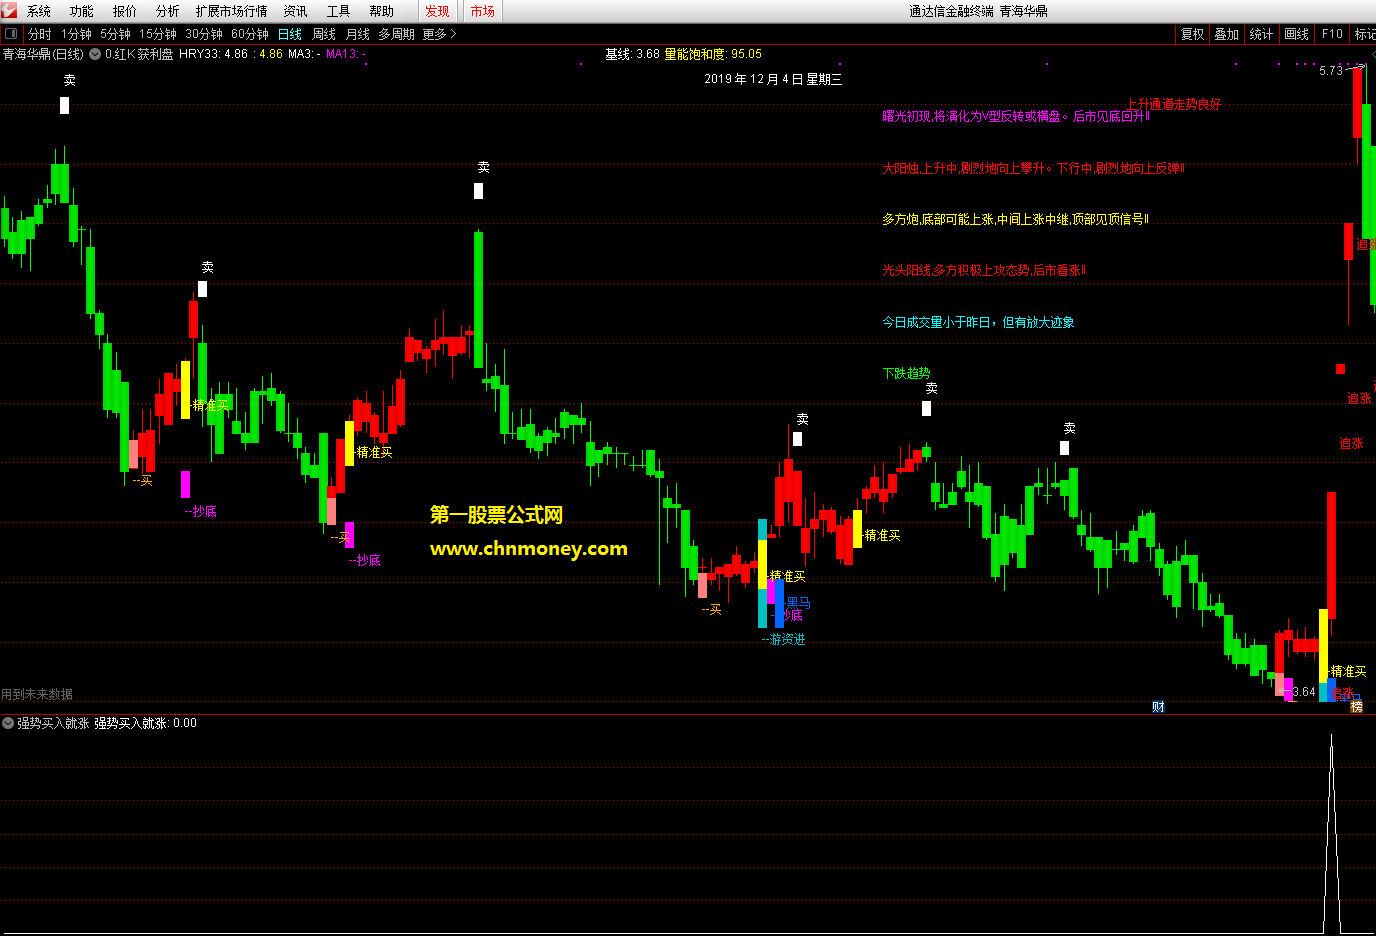Open the 系统 menu
The height and width of the screenshot is (936, 1376).
click(x=39, y=11)
